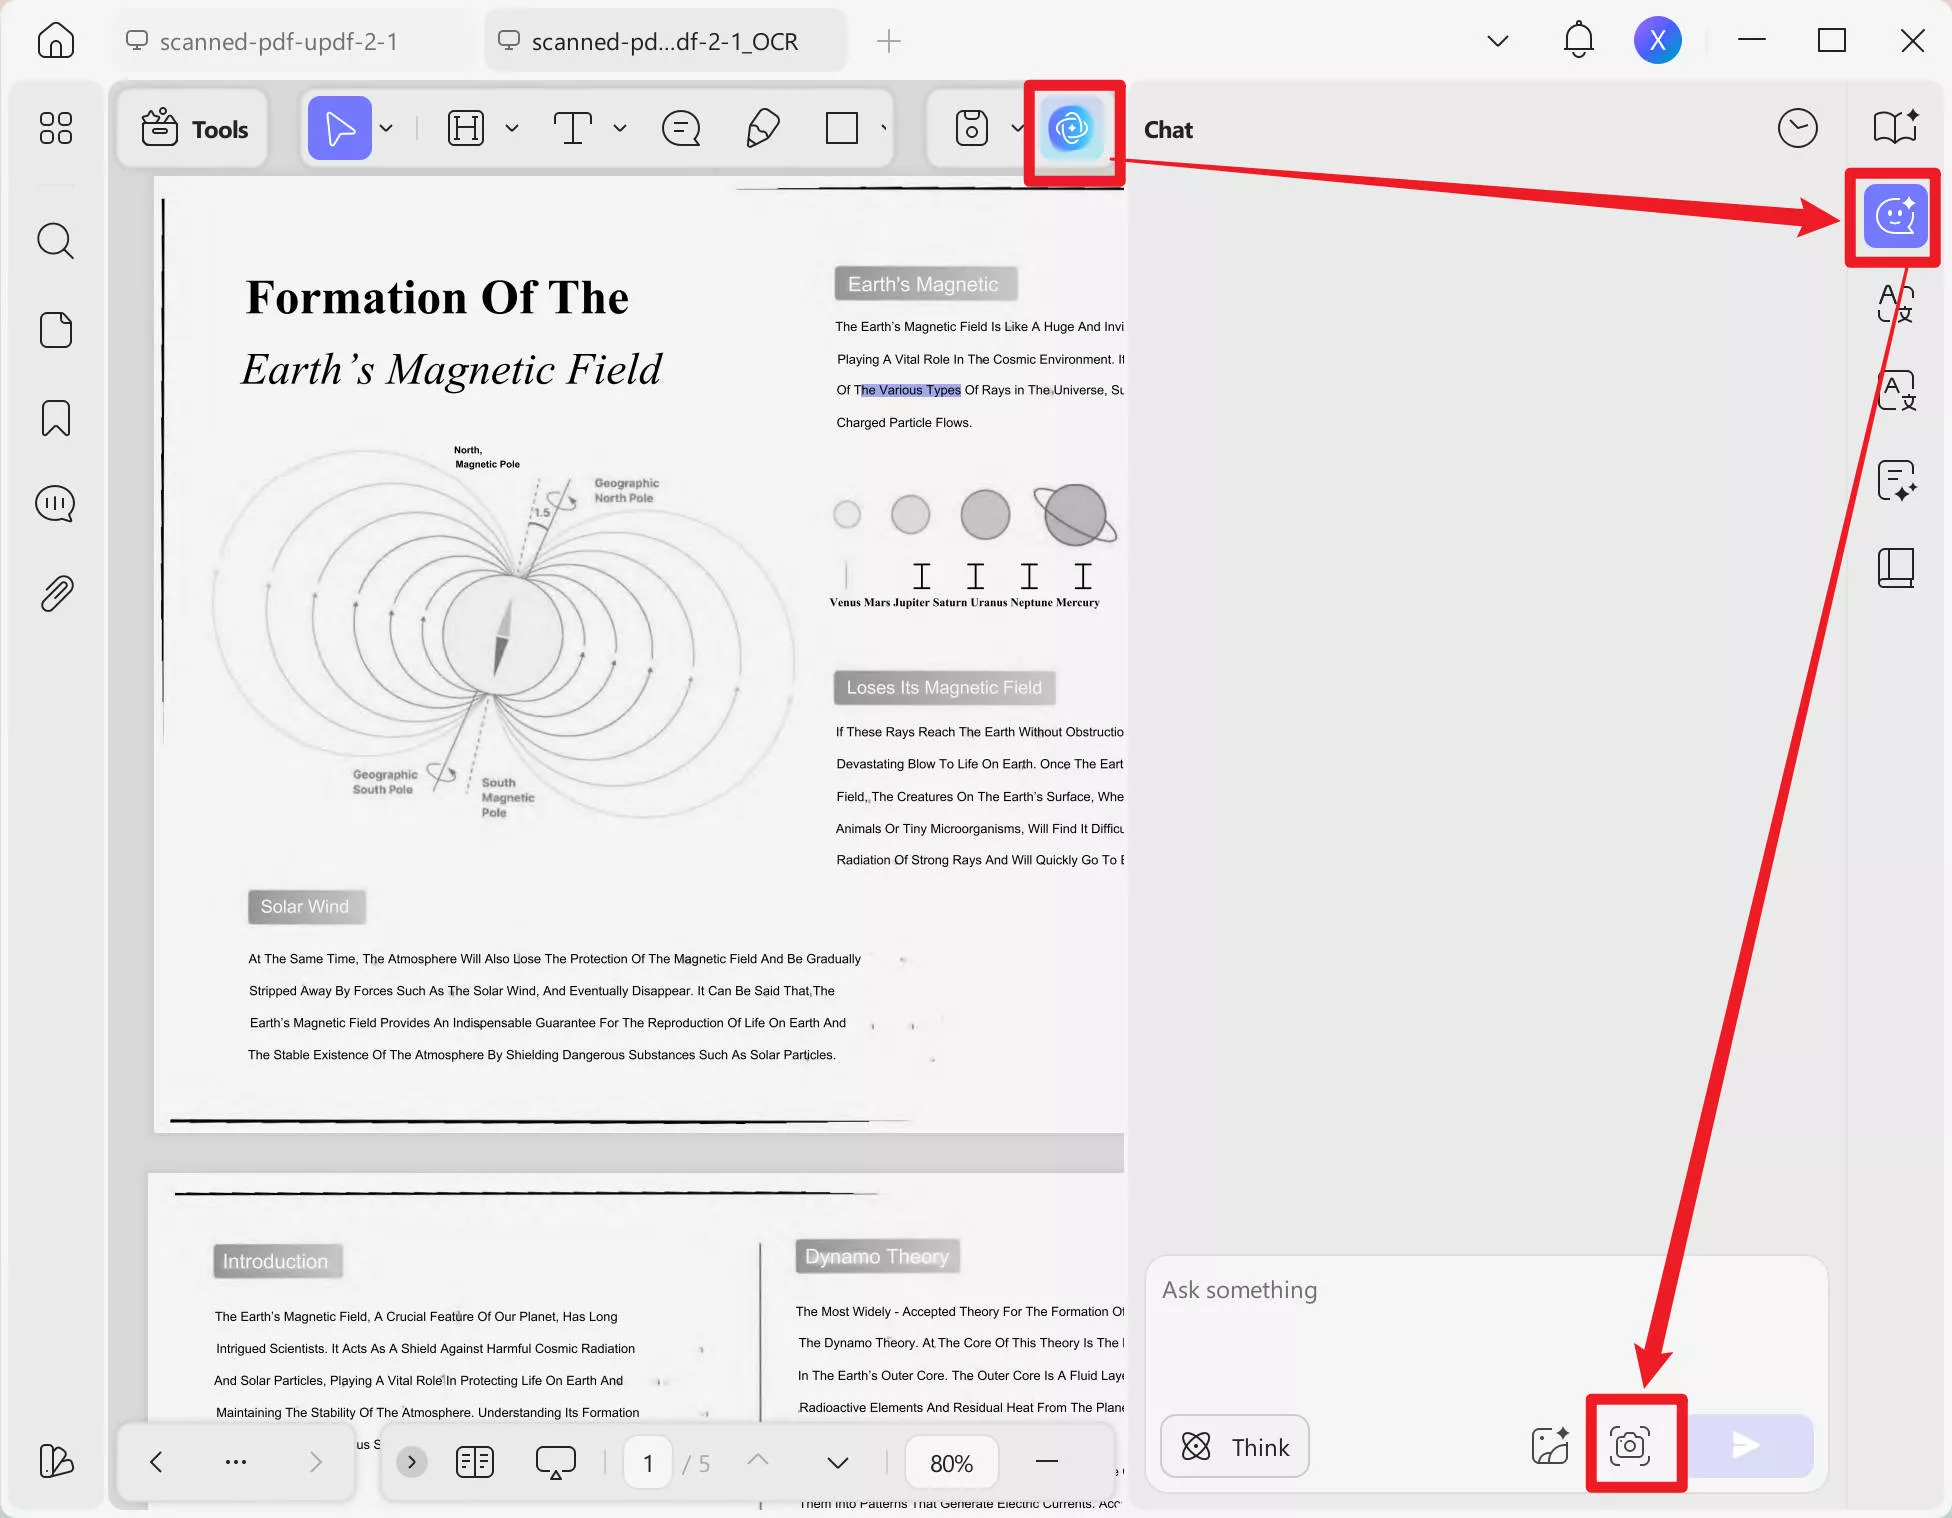Toggle two-page book view mode
Image resolution: width=1952 pixels, height=1518 pixels.
pyautogui.click(x=474, y=1461)
